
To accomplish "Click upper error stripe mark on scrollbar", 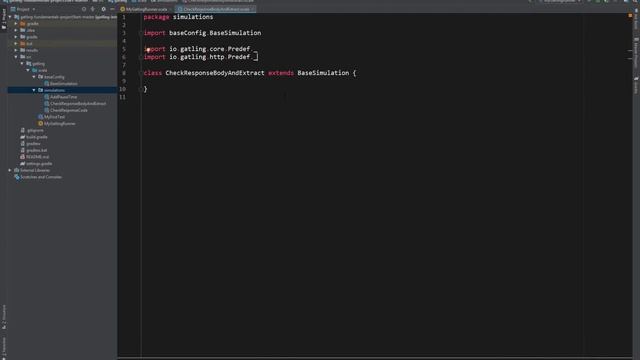I will pos(630,51).
